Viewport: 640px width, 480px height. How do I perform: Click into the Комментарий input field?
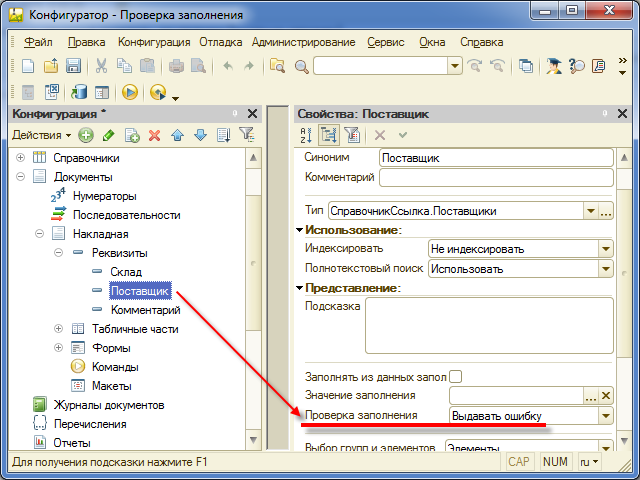point(495,178)
